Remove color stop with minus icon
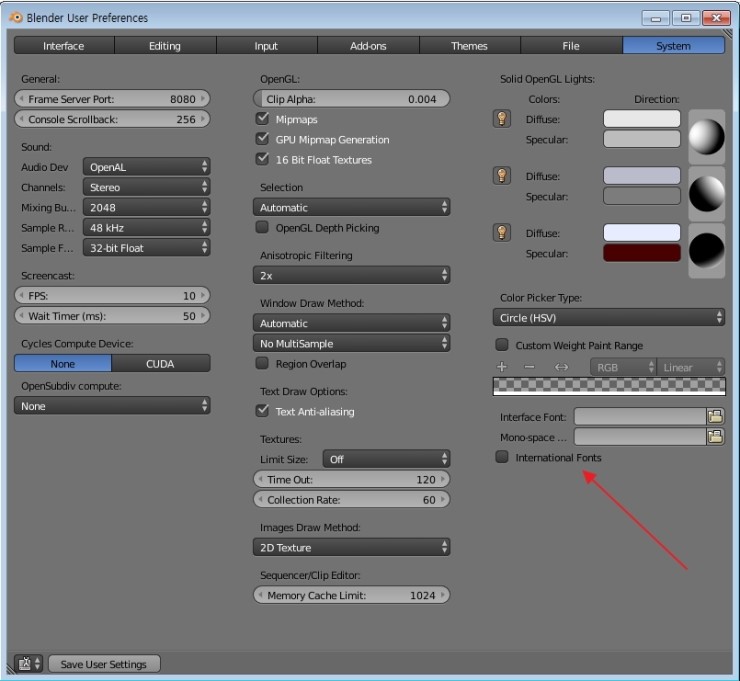 tap(530, 367)
